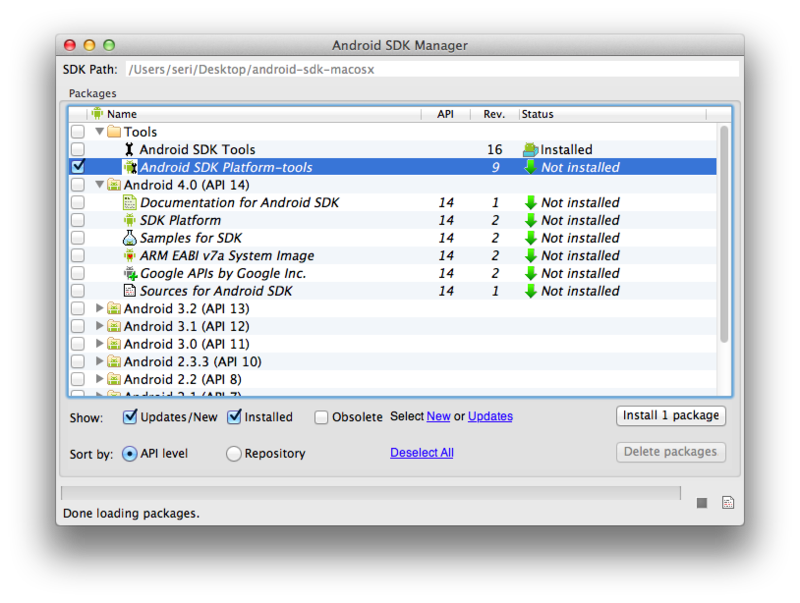Click Not installed status in Documentation row

point(580,203)
